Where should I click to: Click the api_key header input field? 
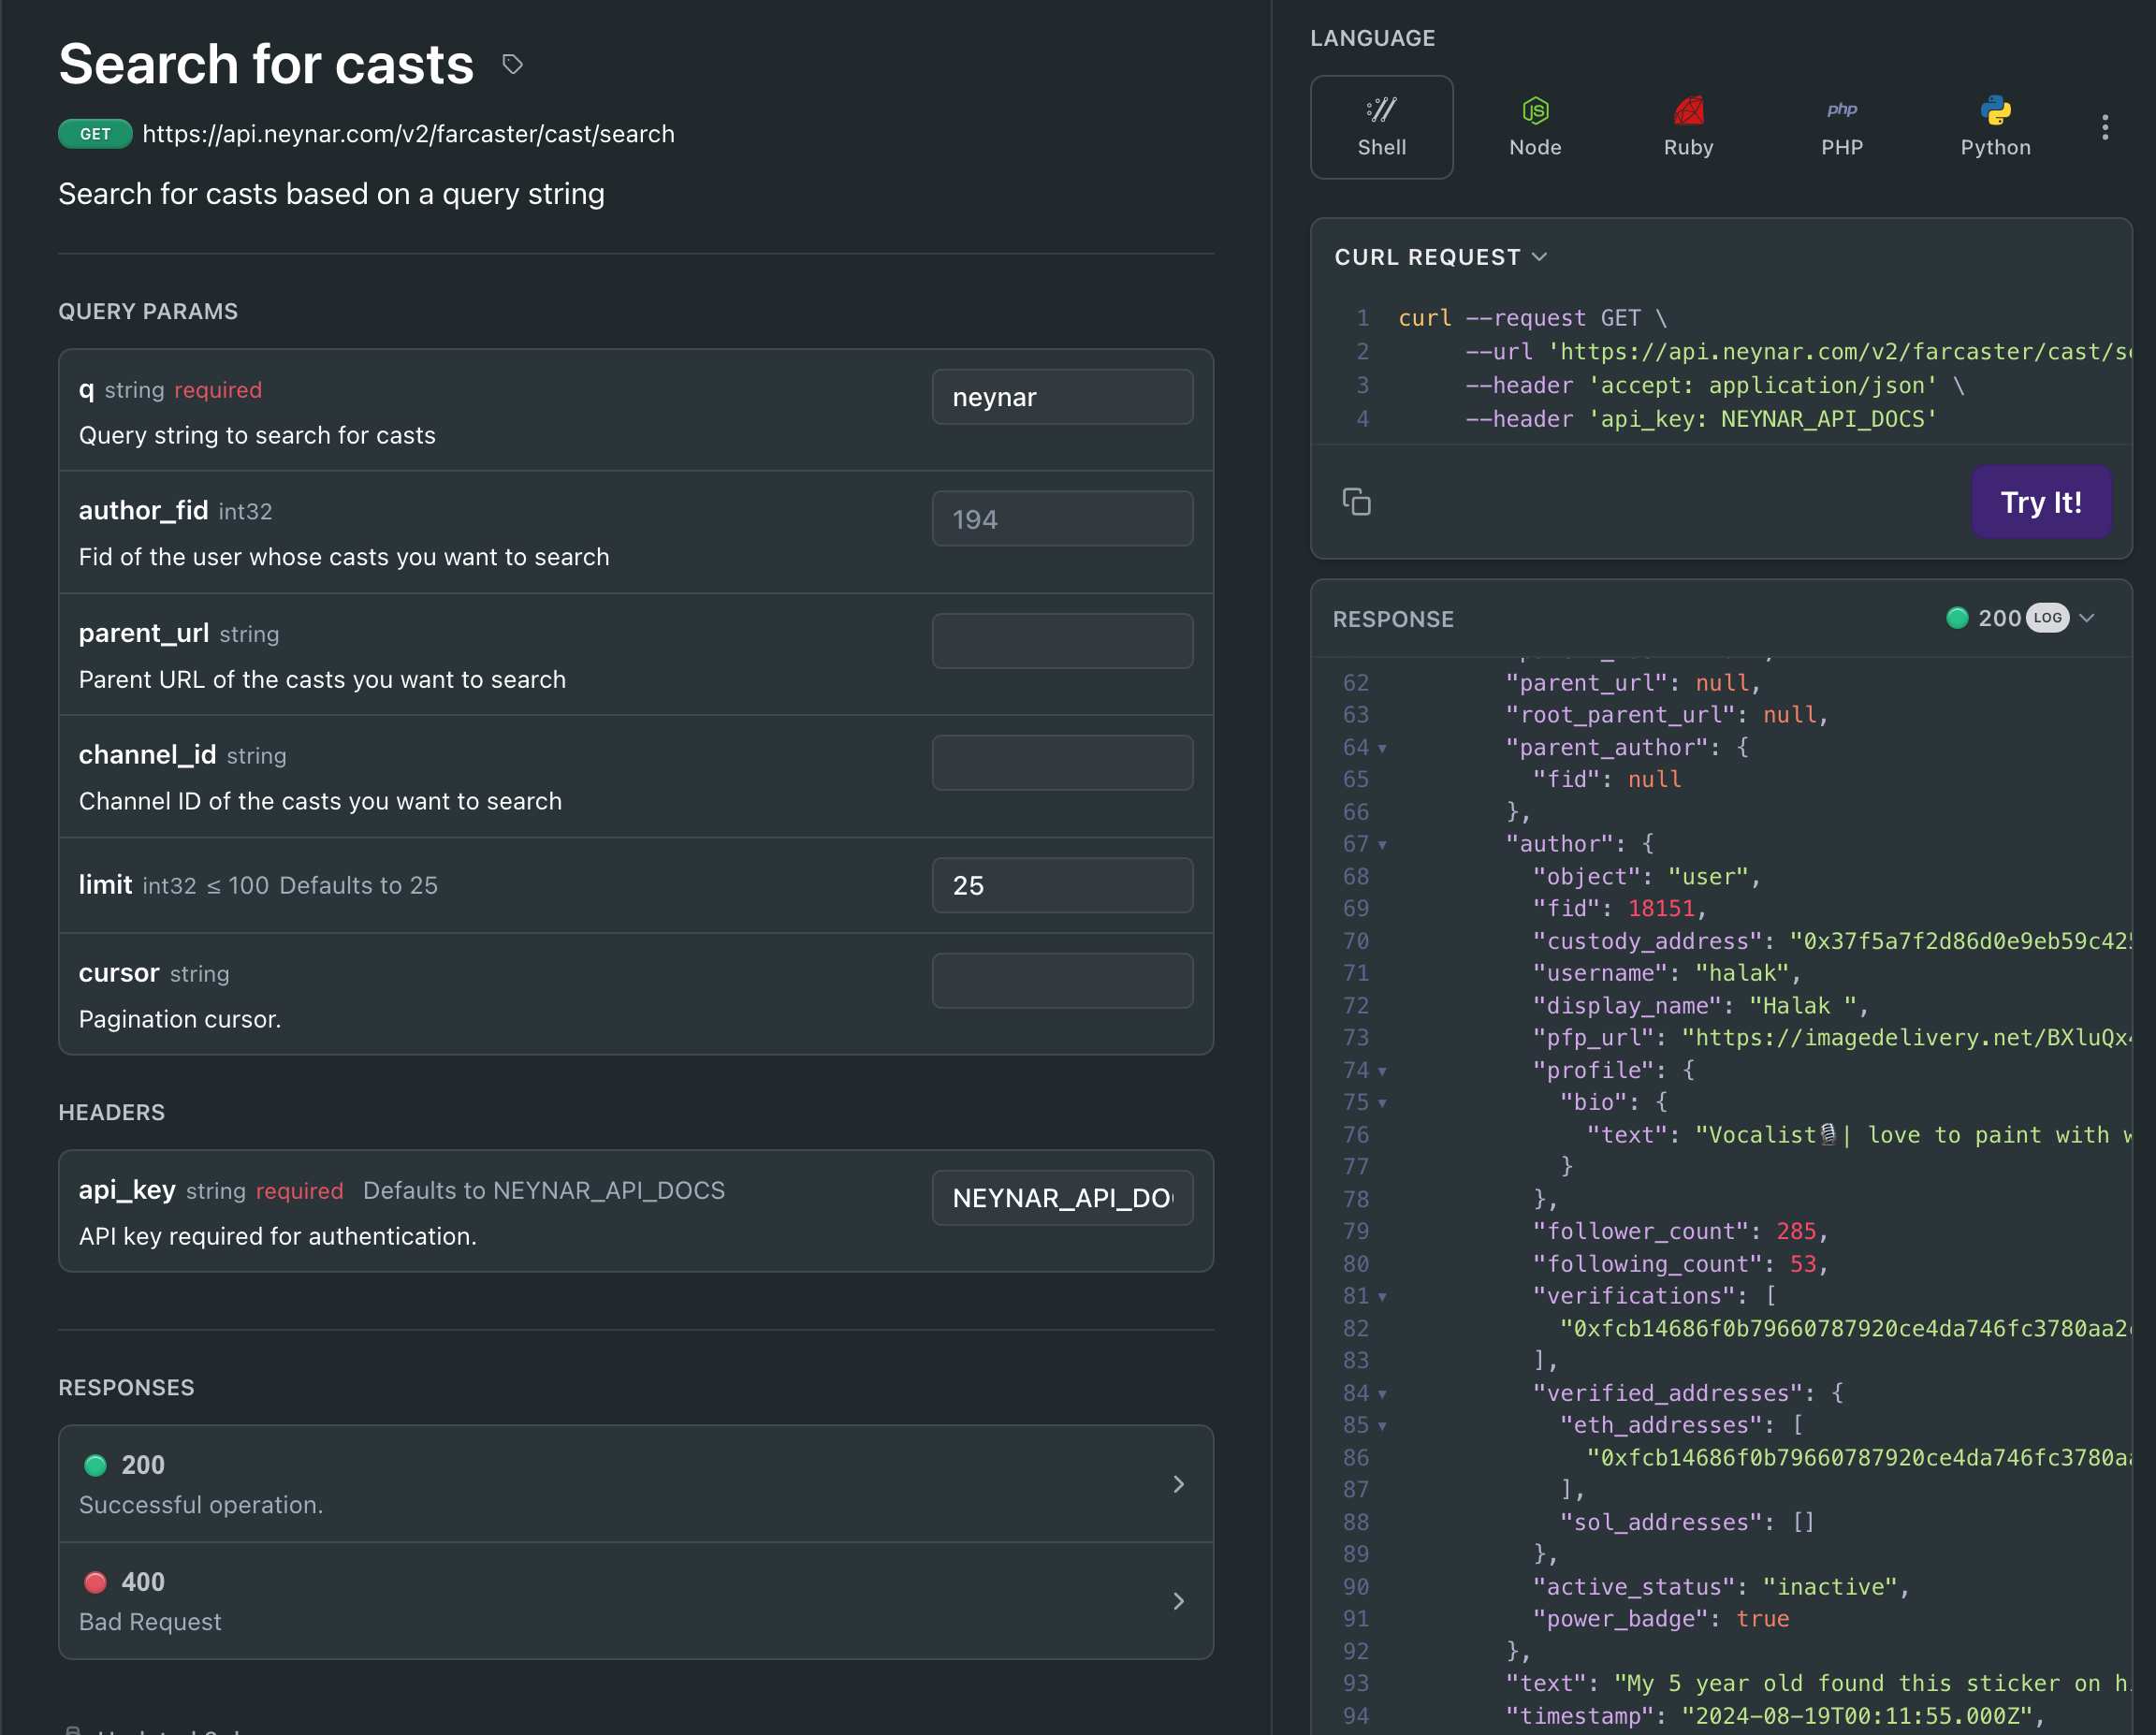1061,1197
